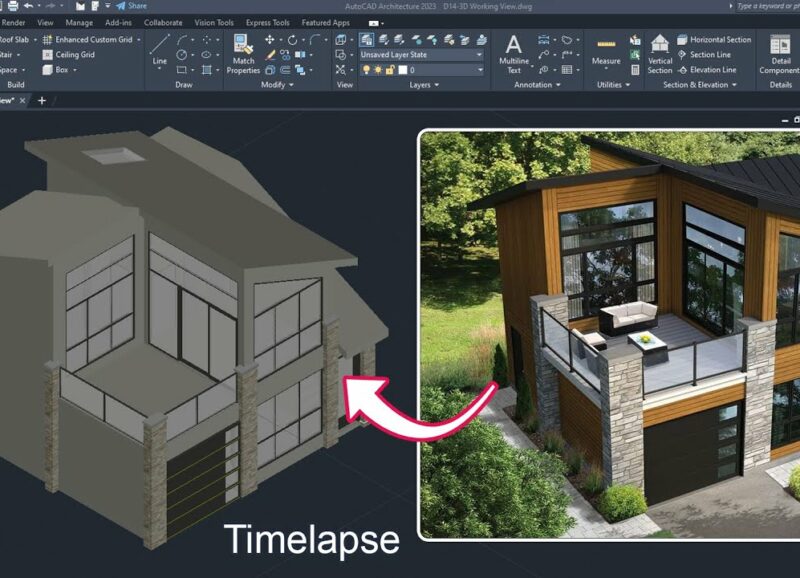Toggle layer on/off lightbulb icon

[366, 70]
